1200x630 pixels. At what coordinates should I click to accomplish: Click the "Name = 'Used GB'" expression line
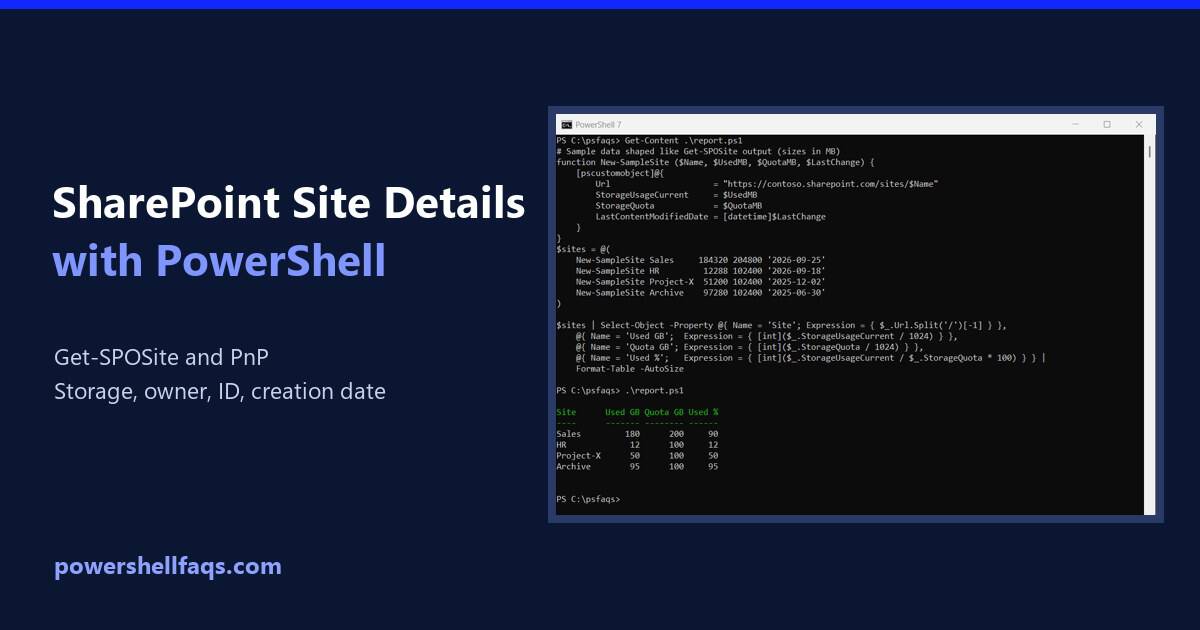point(764,336)
